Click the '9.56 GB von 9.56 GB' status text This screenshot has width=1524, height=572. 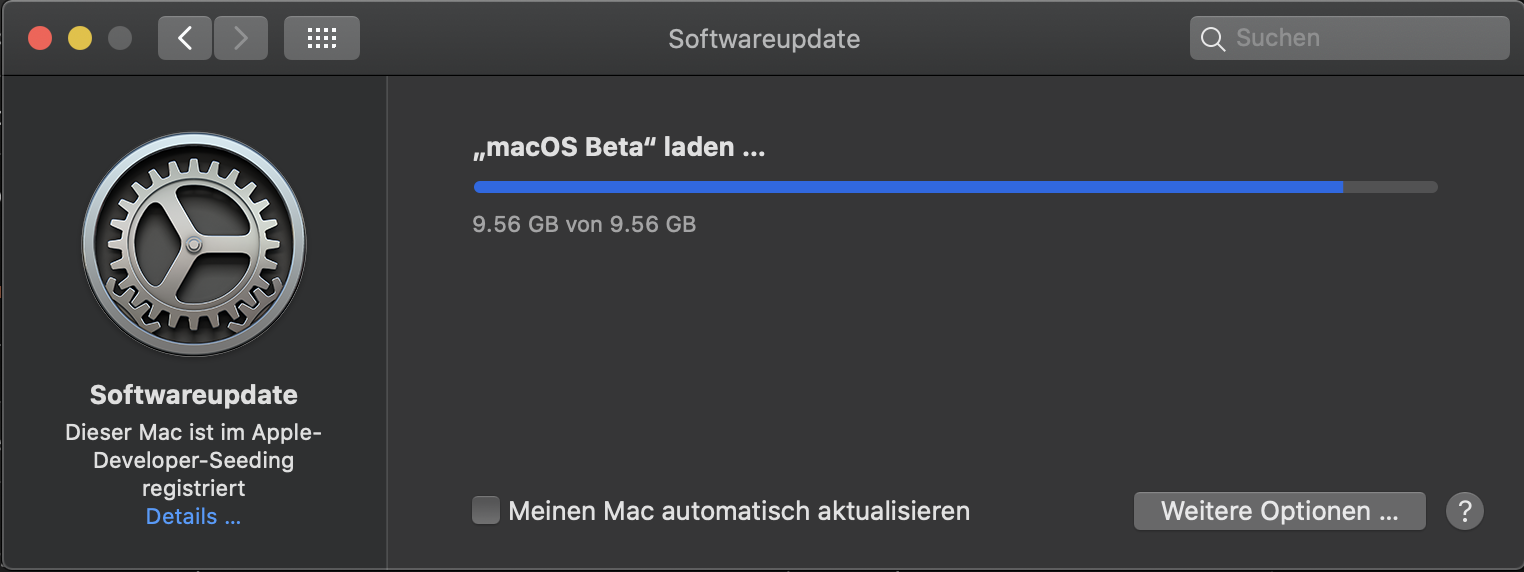pos(584,224)
